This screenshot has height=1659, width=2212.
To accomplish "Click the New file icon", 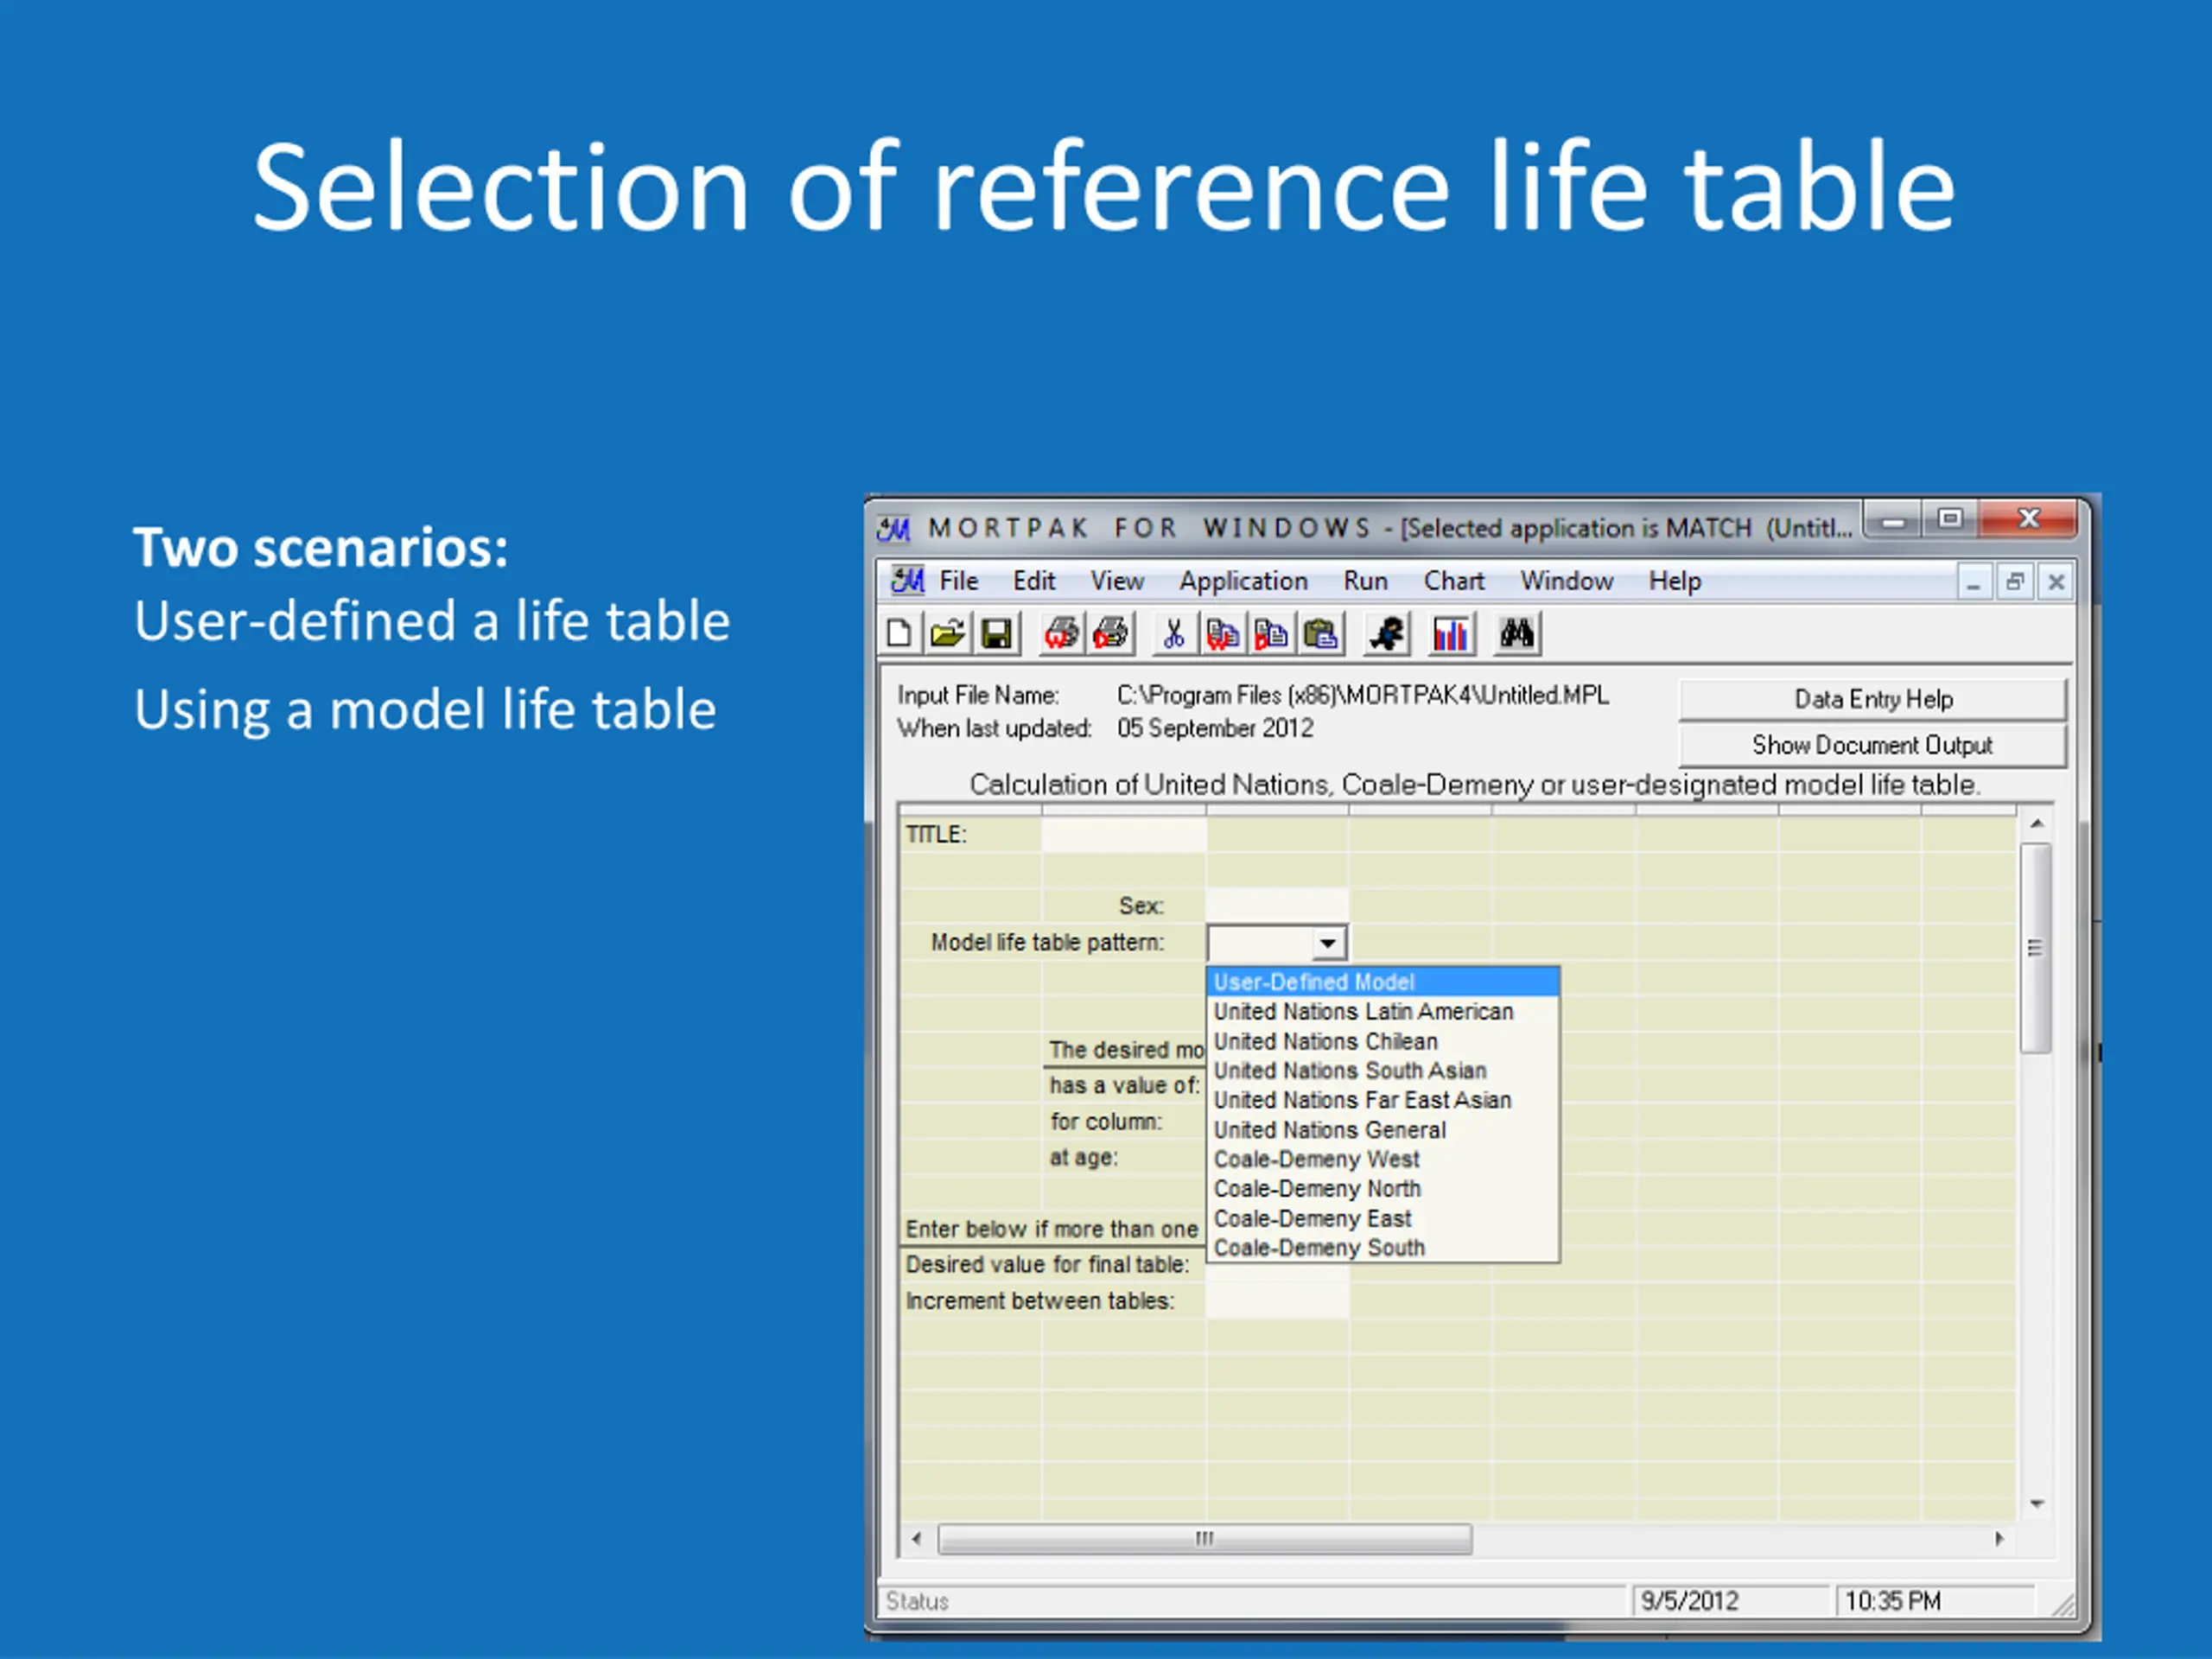I will coord(898,634).
